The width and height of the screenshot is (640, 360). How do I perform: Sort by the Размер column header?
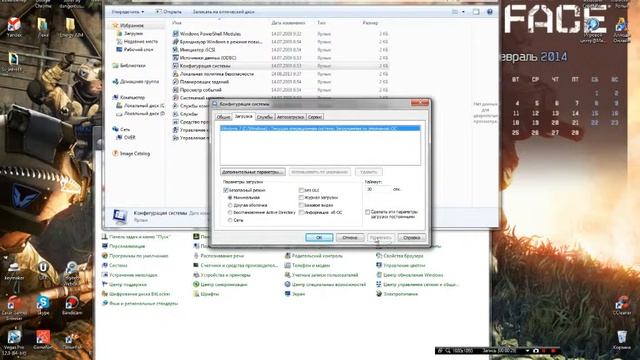tap(370, 23)
